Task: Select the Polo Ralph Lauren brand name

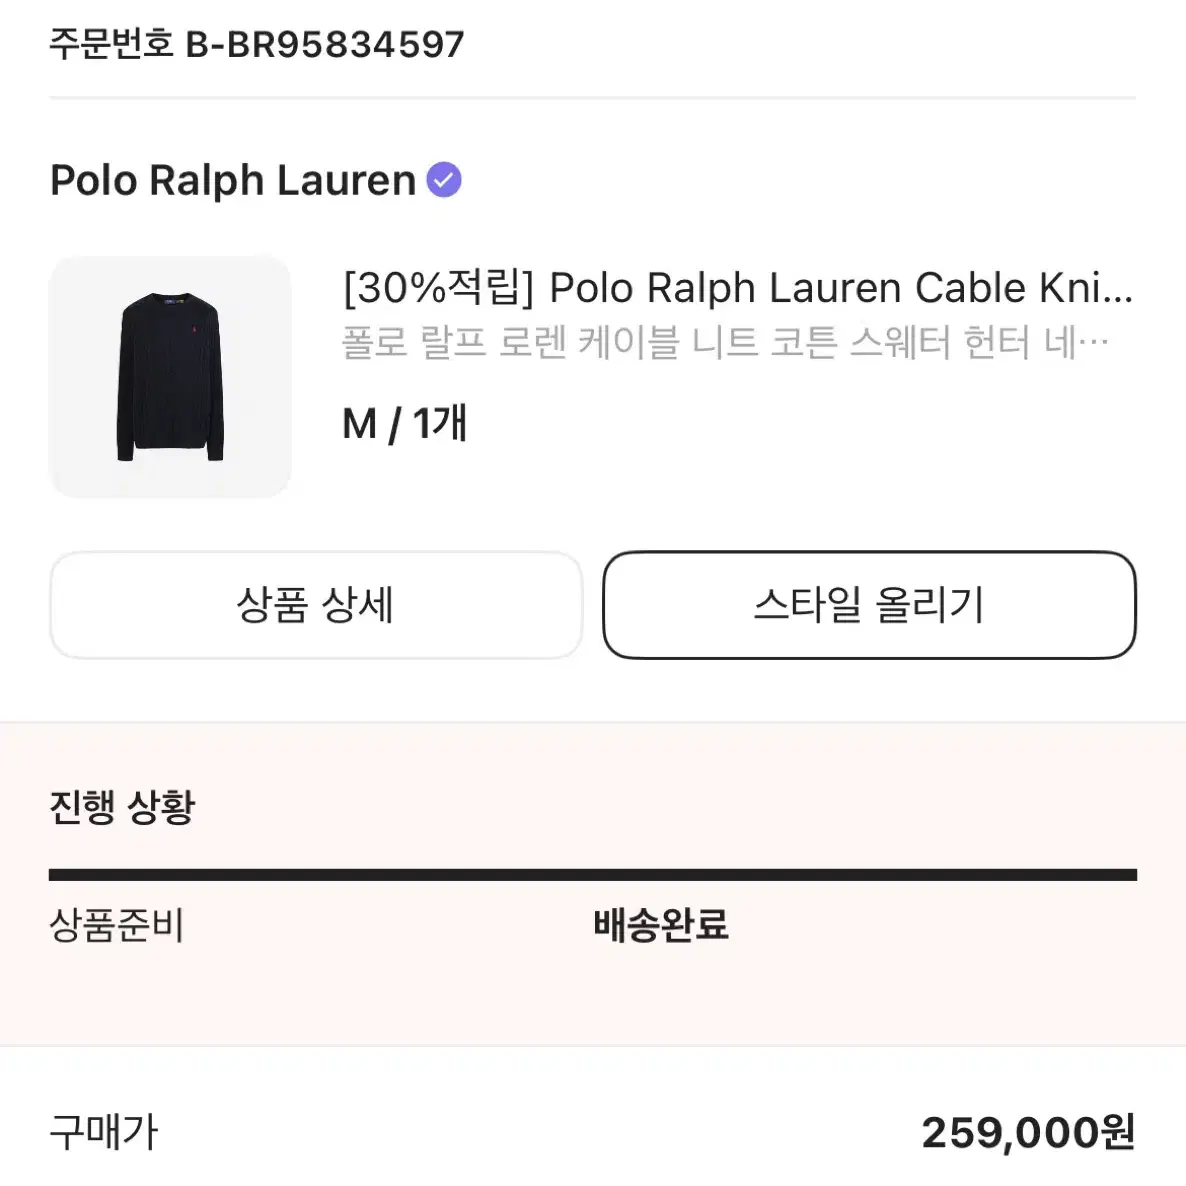Action: (x=233, y=180)
